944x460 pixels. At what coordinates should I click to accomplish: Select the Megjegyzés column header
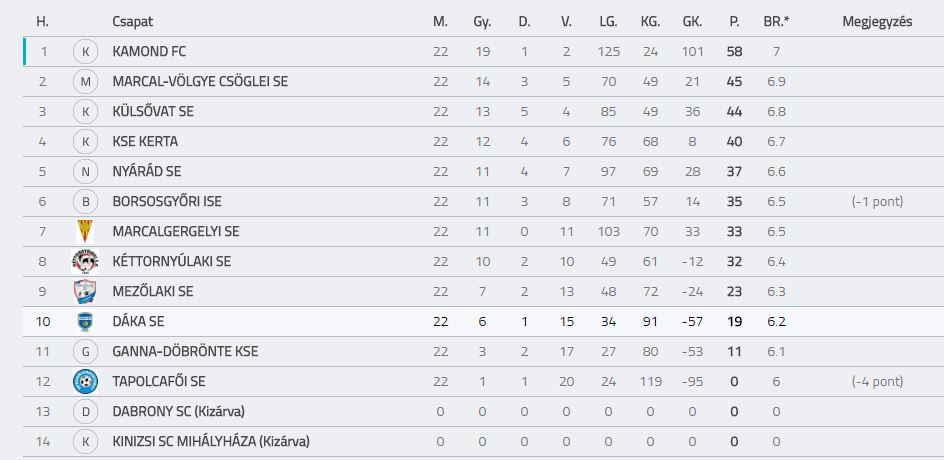click(x=877, y=22)
